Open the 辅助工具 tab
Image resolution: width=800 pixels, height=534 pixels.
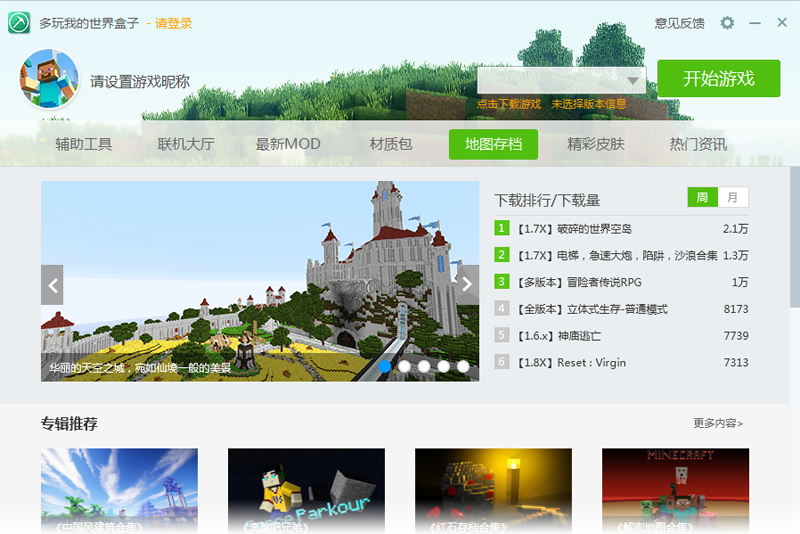point(84,144)
